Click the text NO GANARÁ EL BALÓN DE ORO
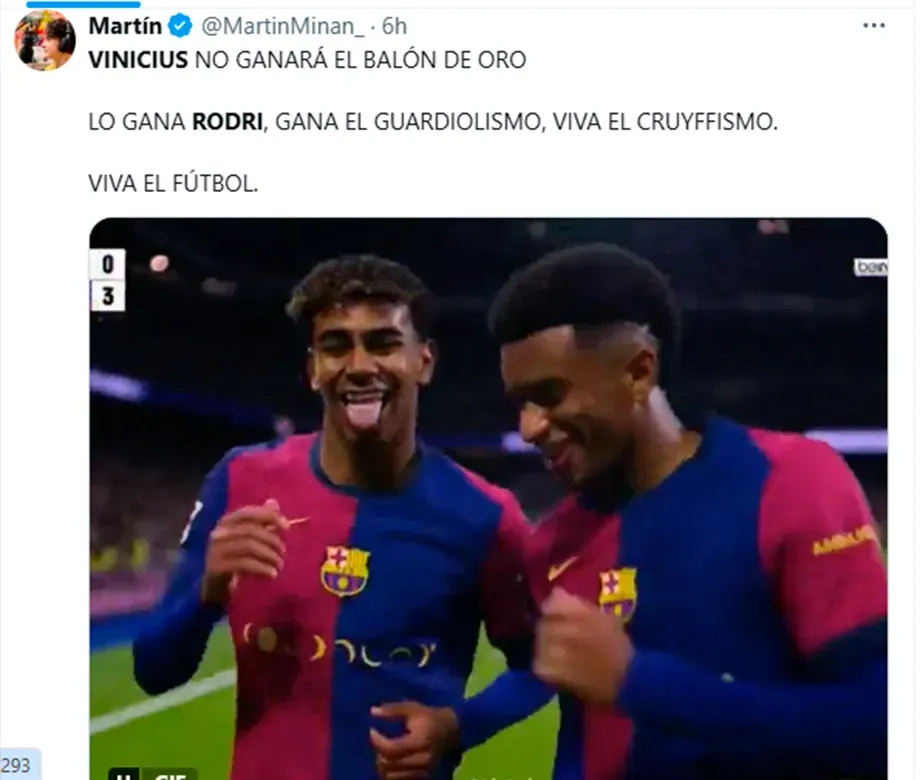This screenshot has width=920, height=780. point(360,60)
